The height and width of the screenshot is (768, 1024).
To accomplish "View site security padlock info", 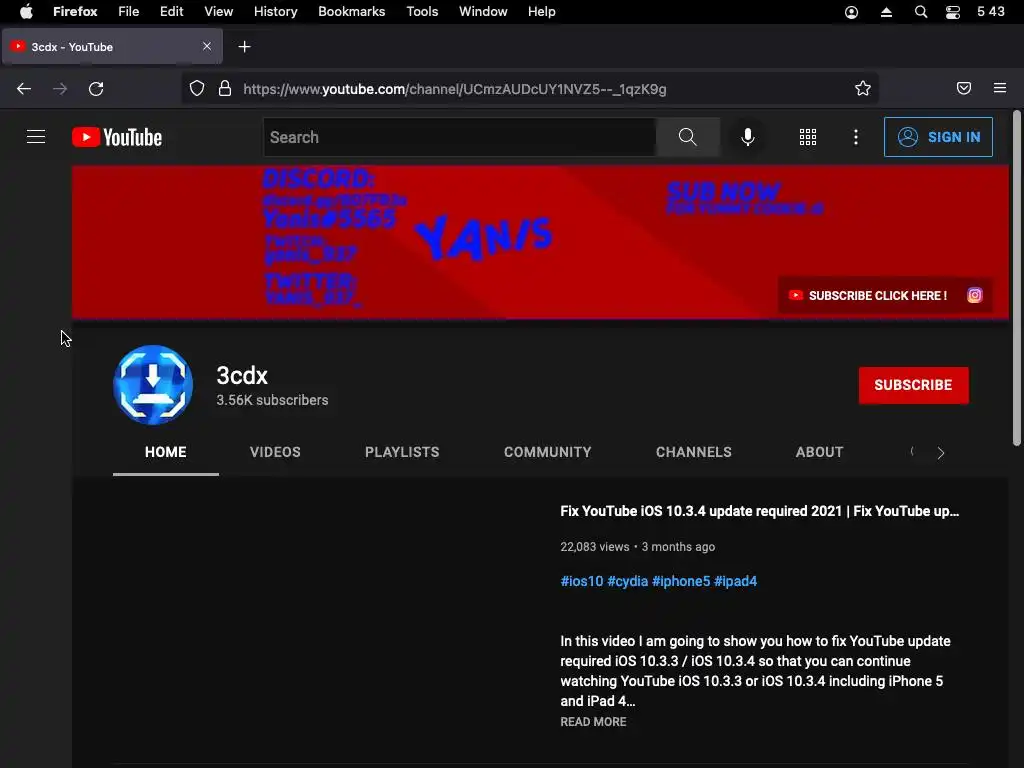I will [225, 89].
